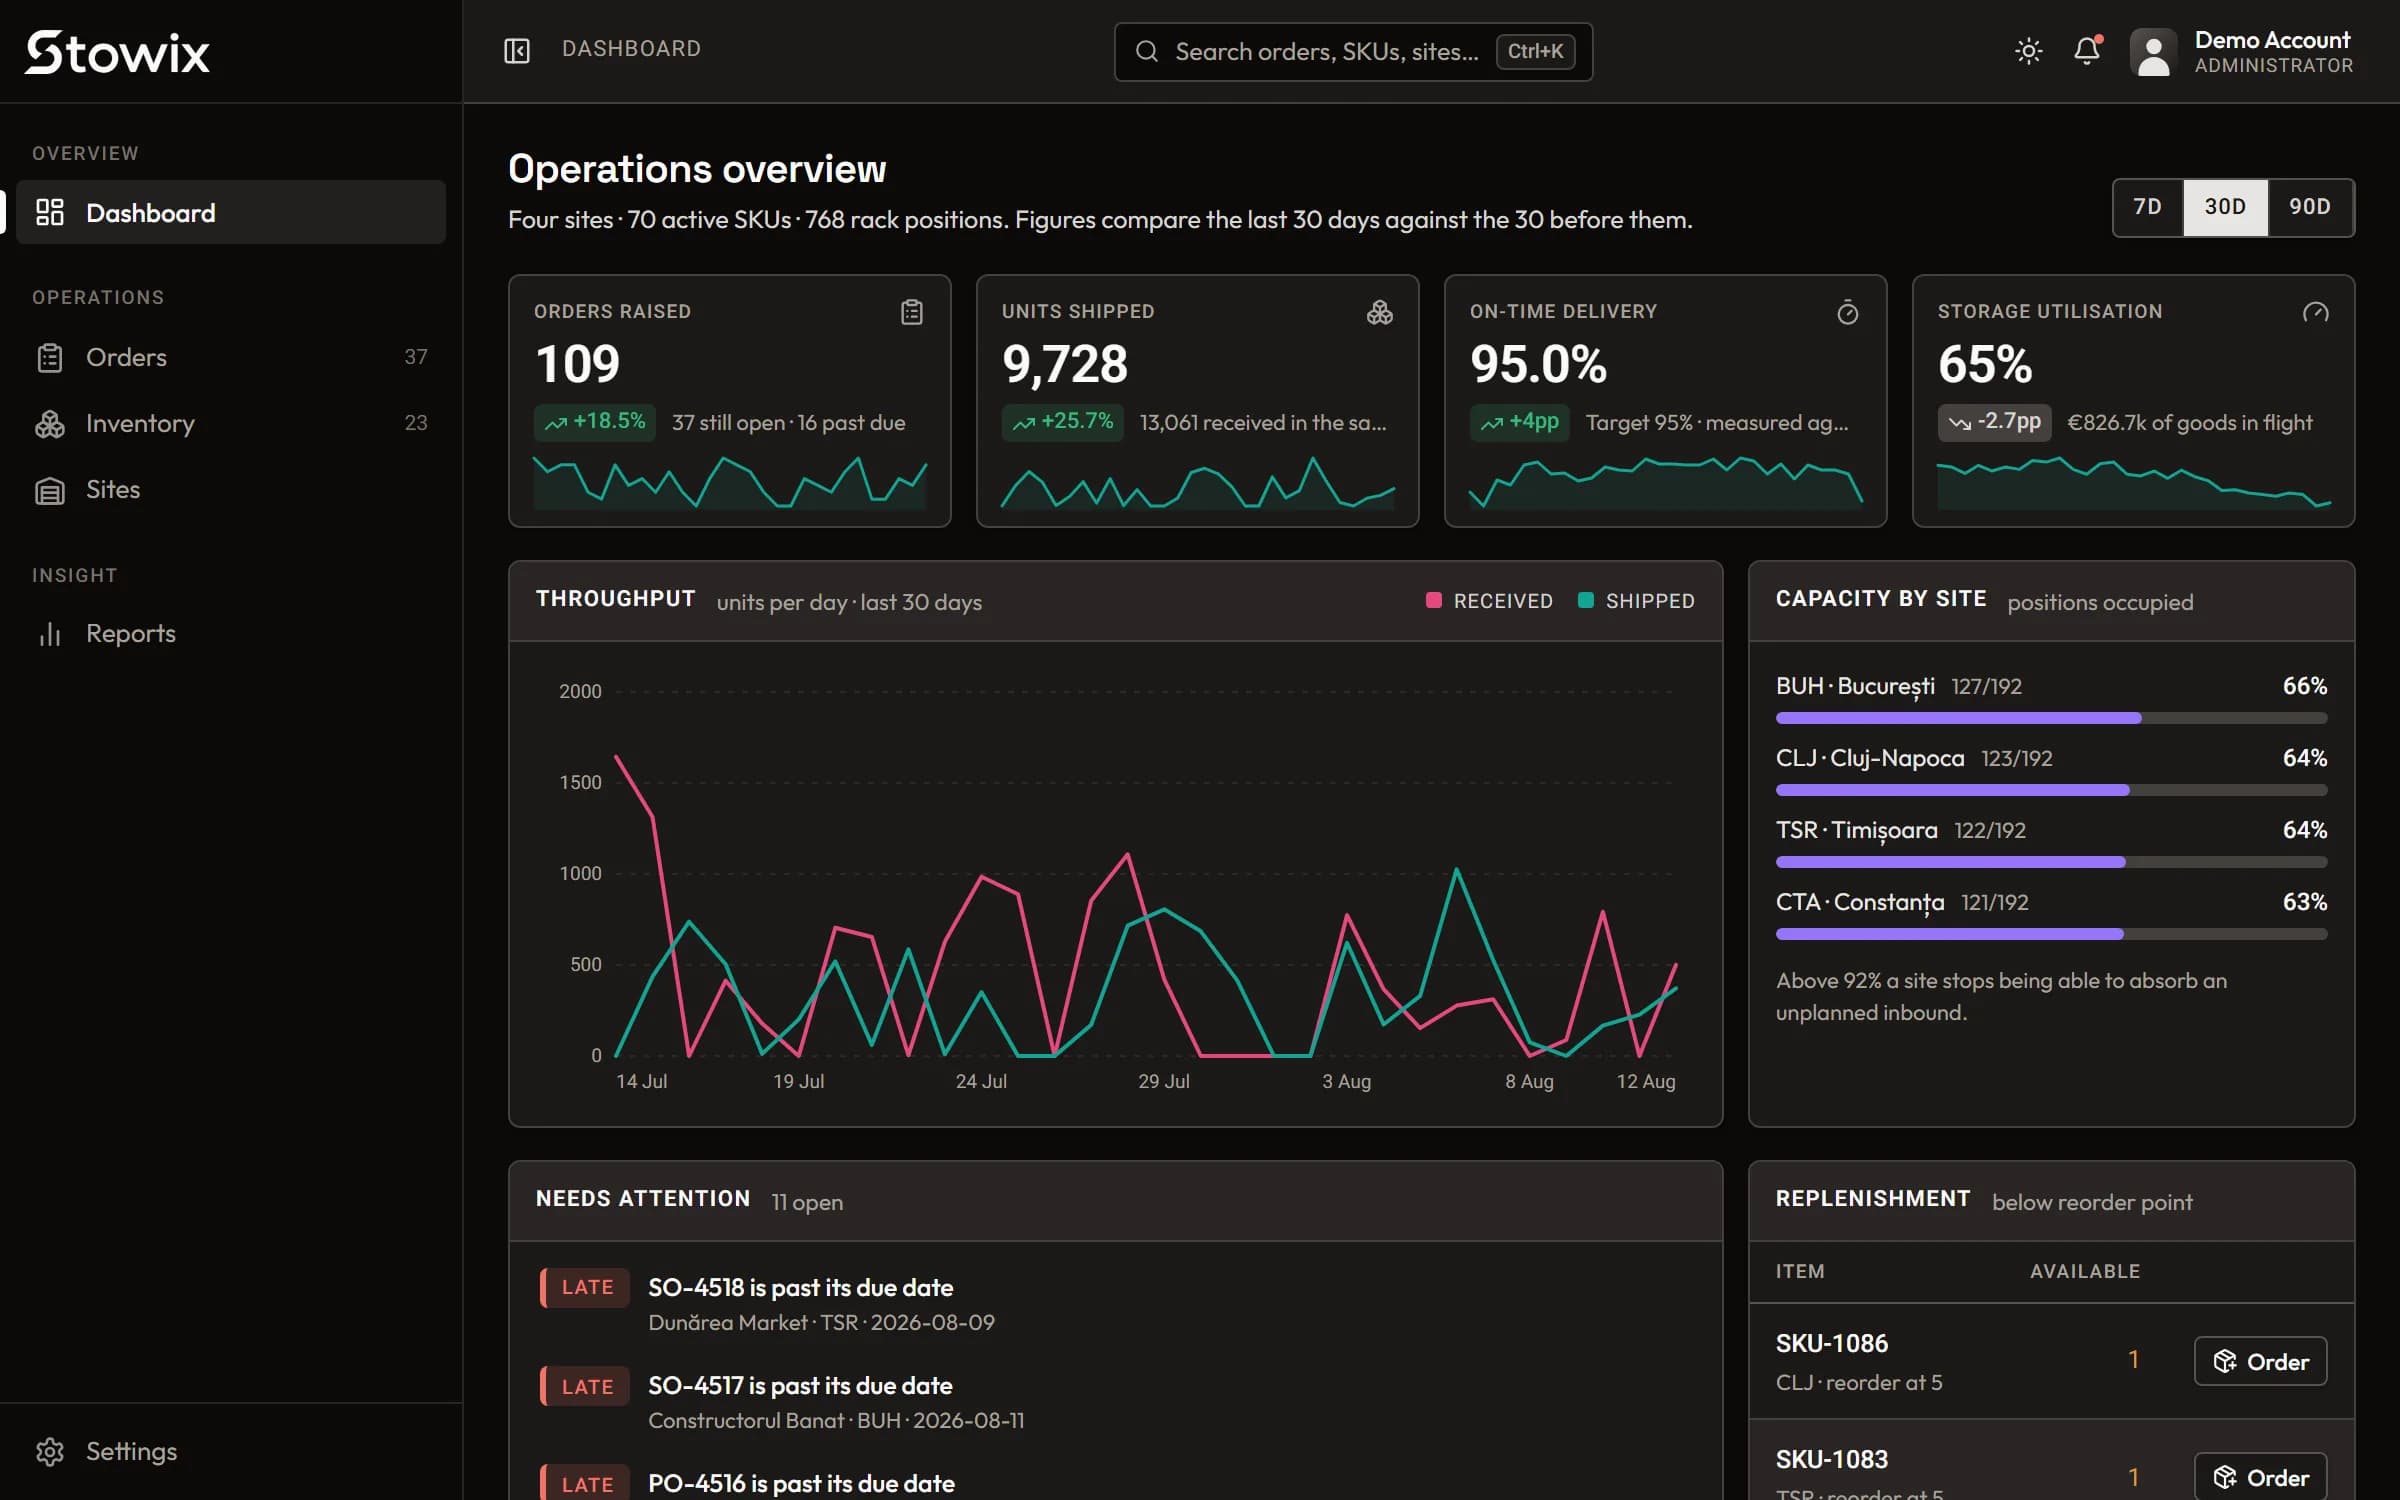Toggle the light theme sun icon

tap(2028, 51)
